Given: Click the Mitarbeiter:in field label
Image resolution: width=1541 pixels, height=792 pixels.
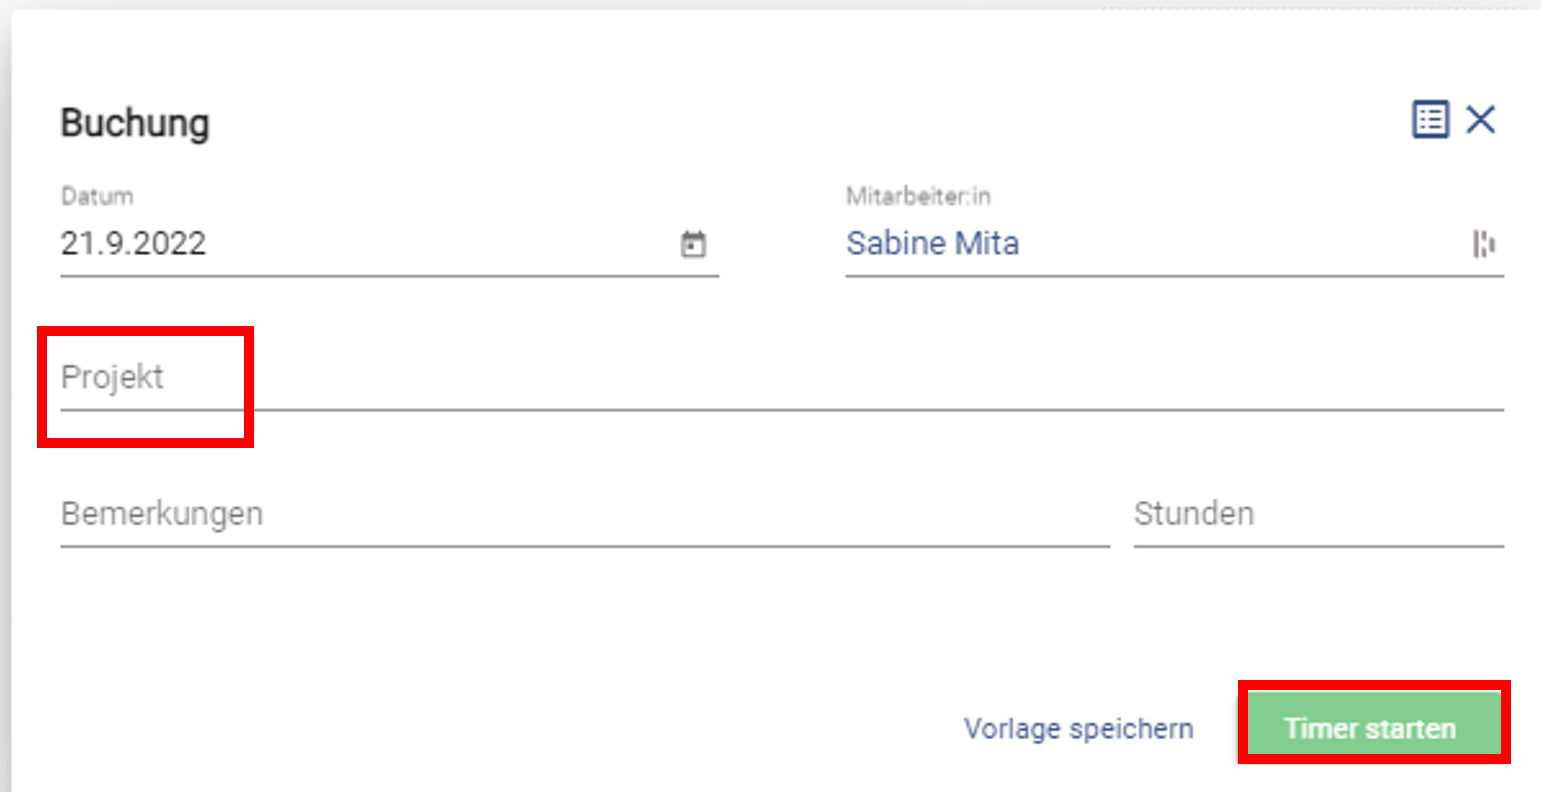Looking at the screenshot, I should [x=918, y=196].
